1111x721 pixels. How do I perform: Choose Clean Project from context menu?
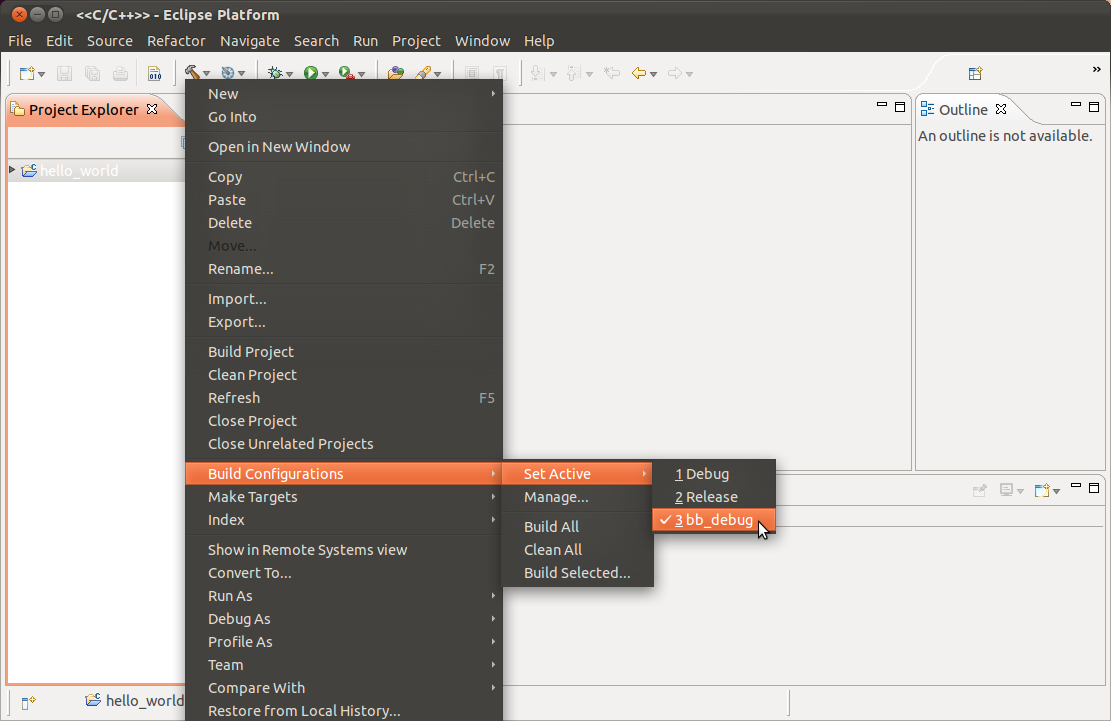[x=344, y=375]
